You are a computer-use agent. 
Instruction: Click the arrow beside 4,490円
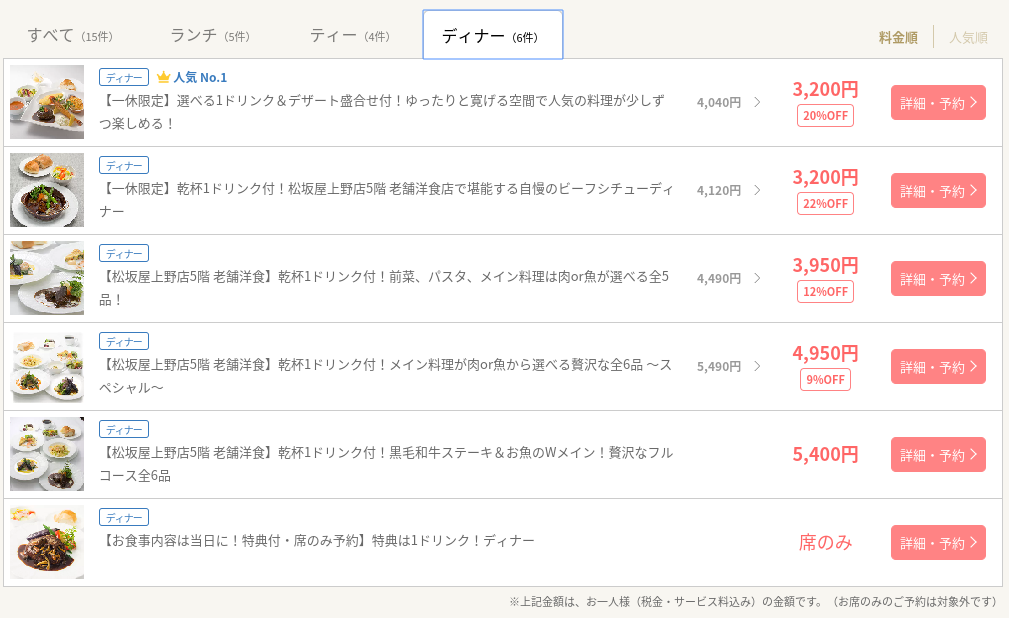757,278
